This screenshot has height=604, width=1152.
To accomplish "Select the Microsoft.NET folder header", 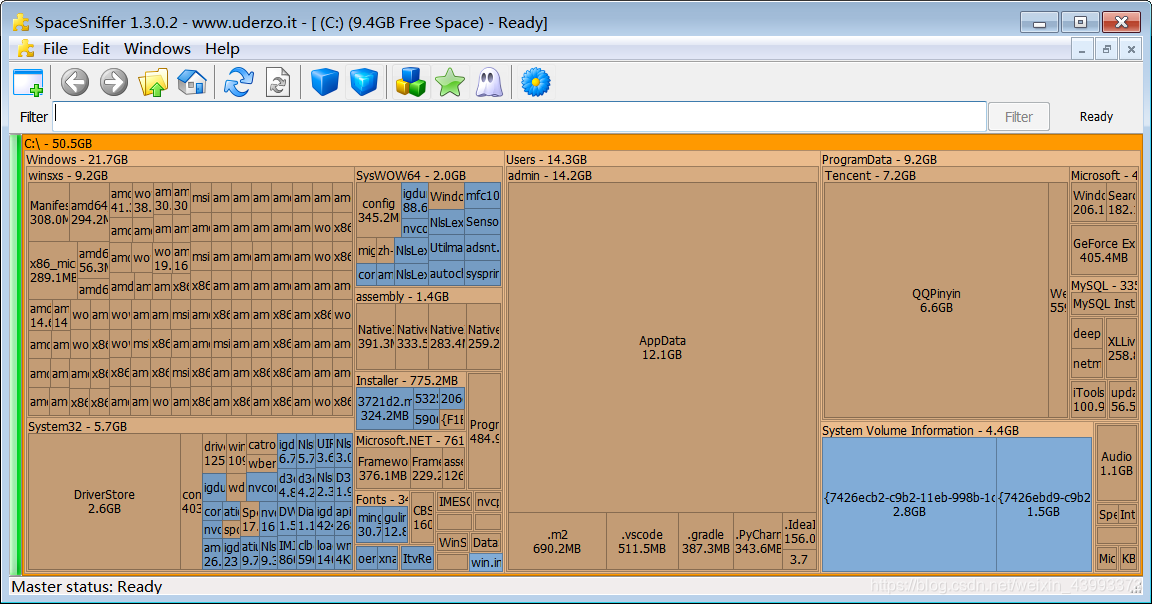I will point(411,441).
